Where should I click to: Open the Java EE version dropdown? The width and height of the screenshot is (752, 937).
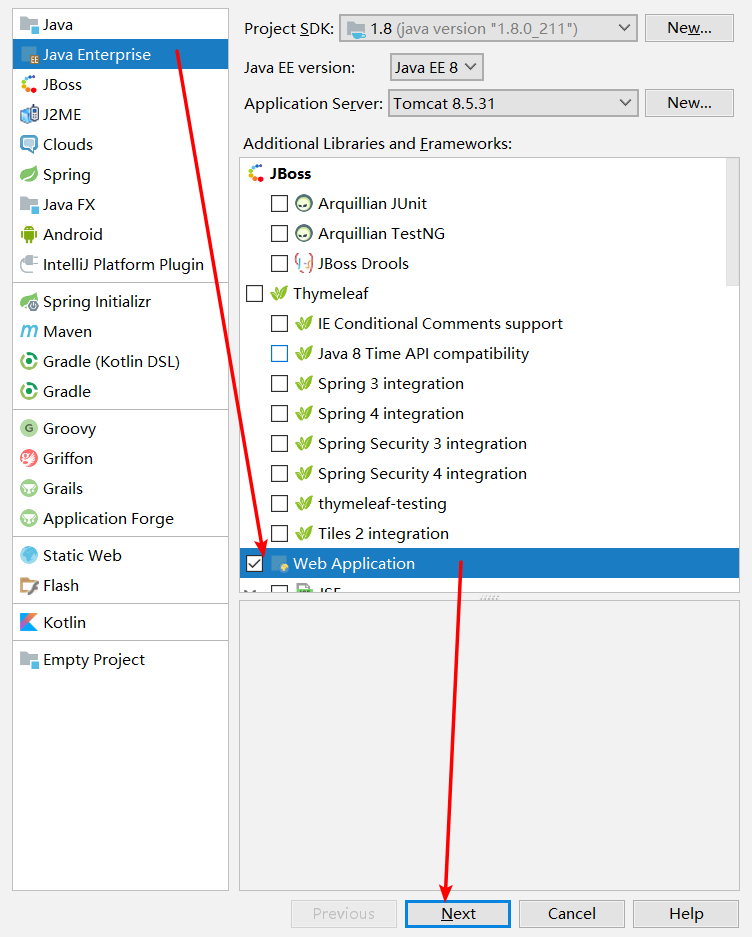(437, 68)
